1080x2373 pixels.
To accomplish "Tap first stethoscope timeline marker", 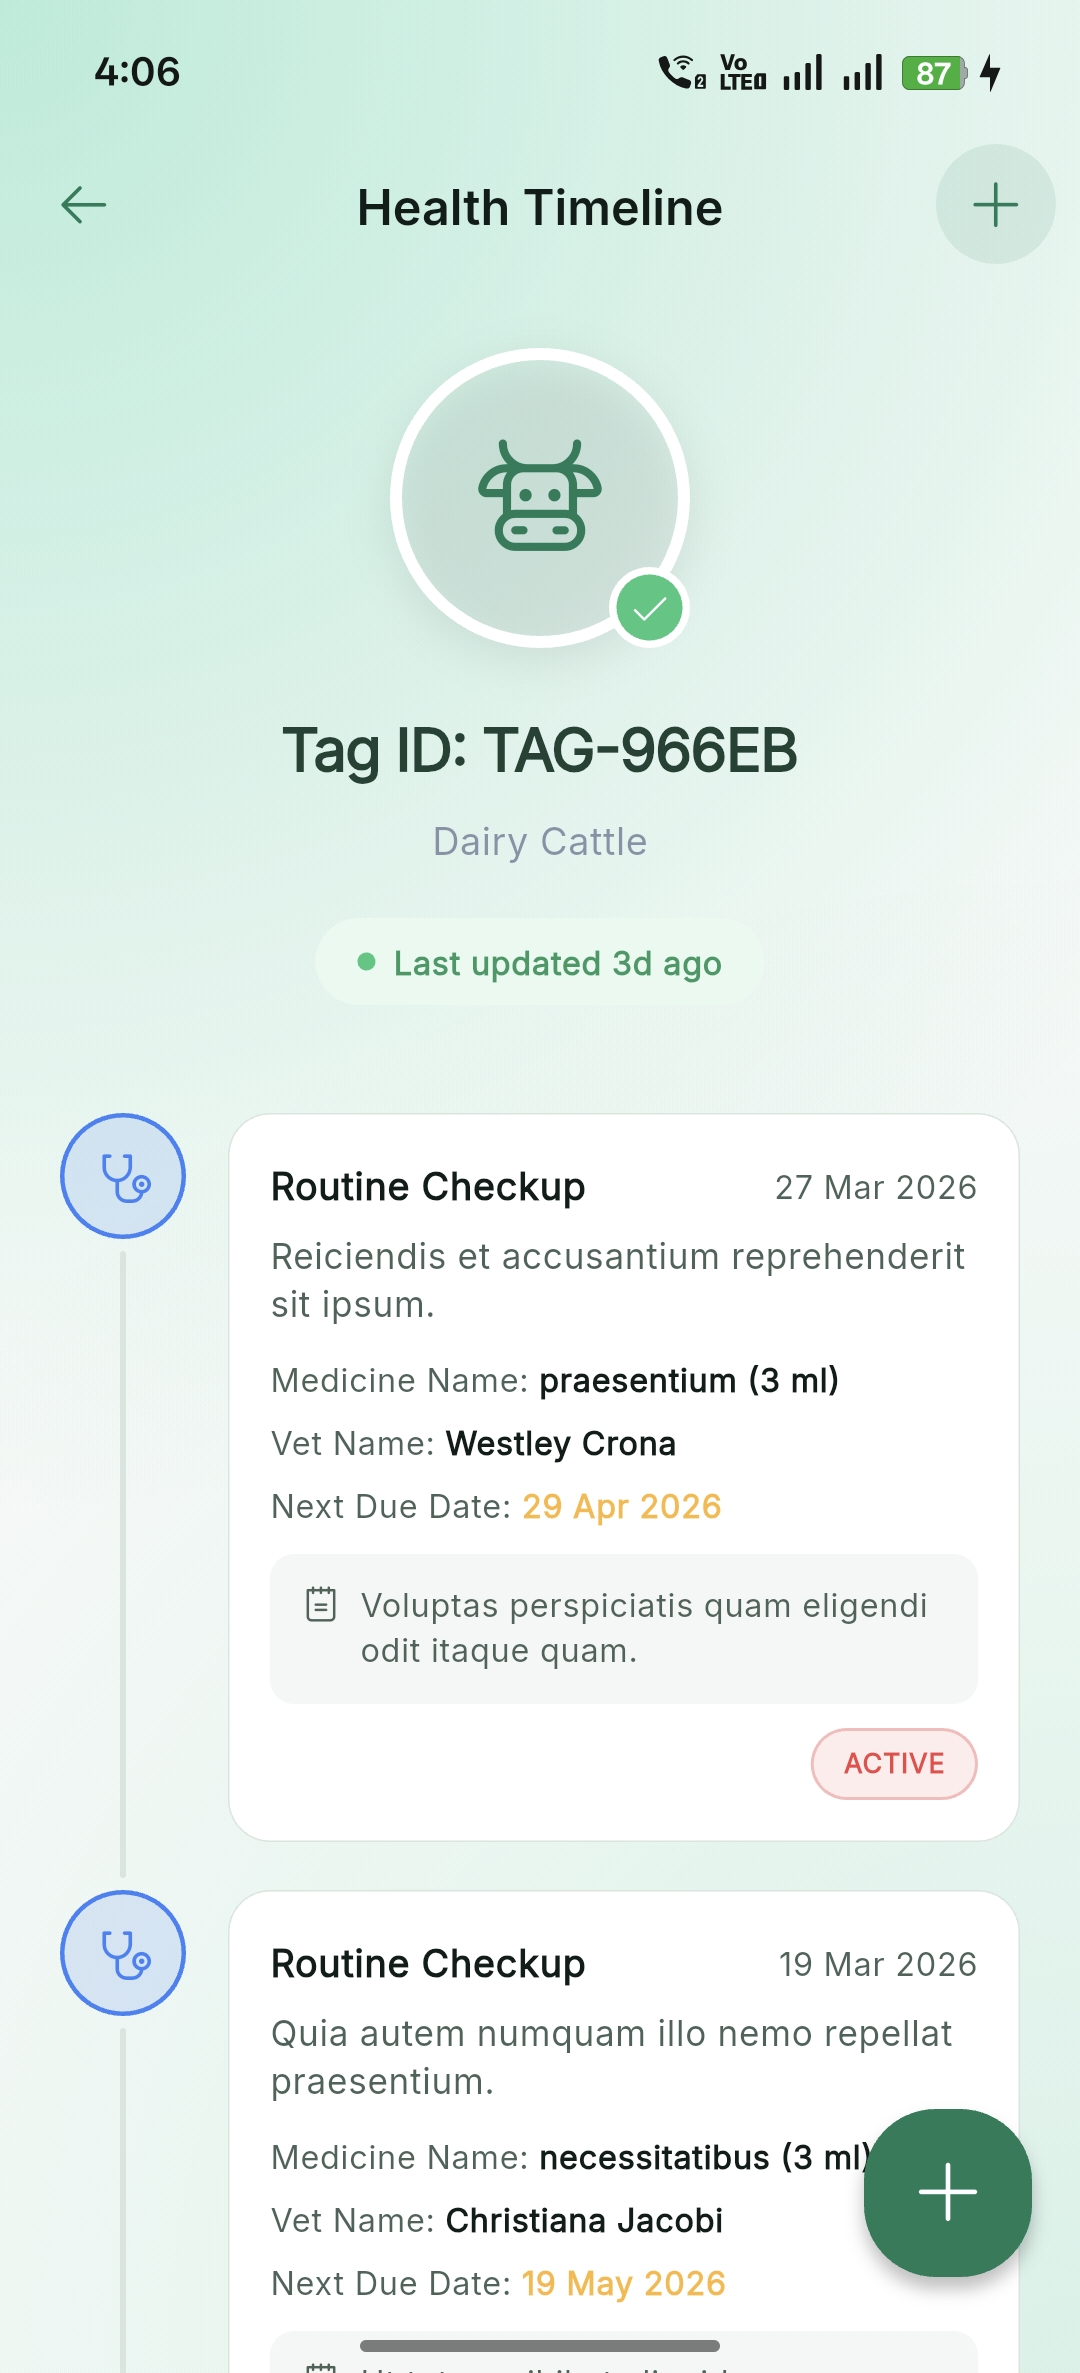I will tap(123, 1176).
